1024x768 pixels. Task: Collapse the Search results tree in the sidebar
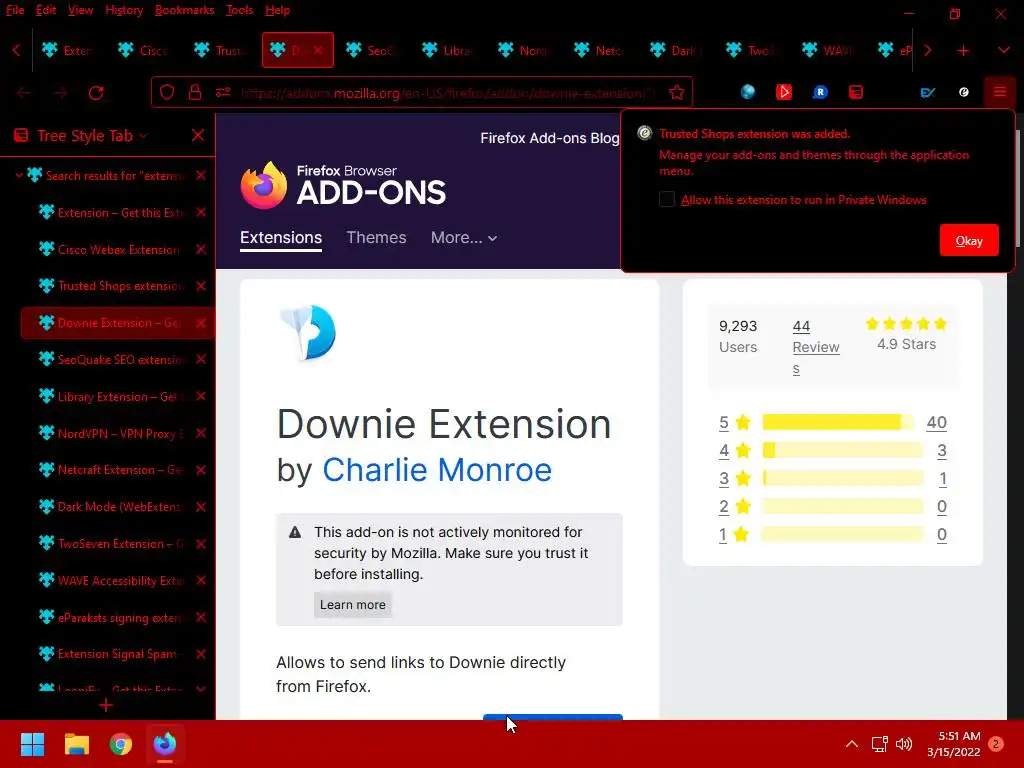click(19, 175)
